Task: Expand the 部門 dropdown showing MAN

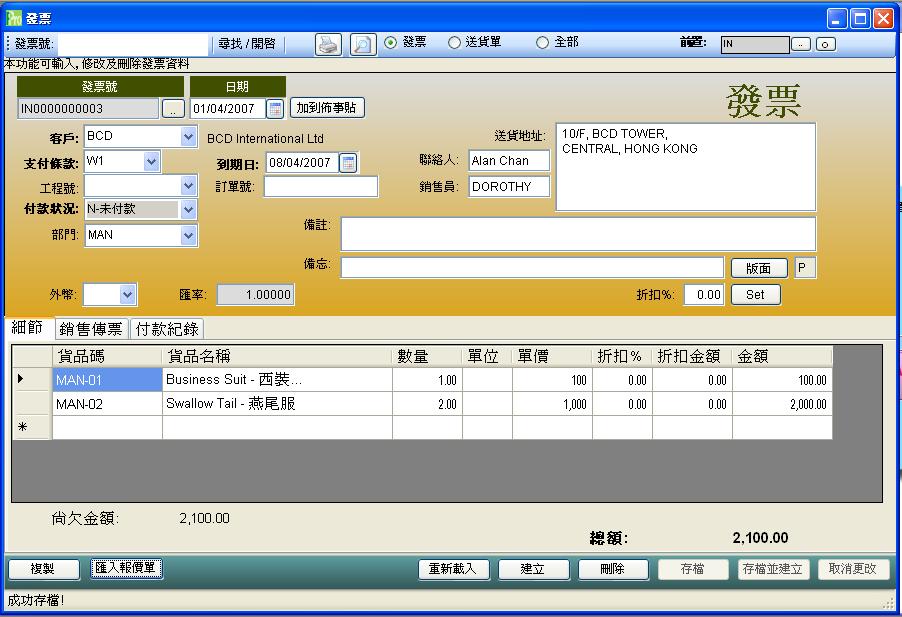Action: (x=188, y=236)
